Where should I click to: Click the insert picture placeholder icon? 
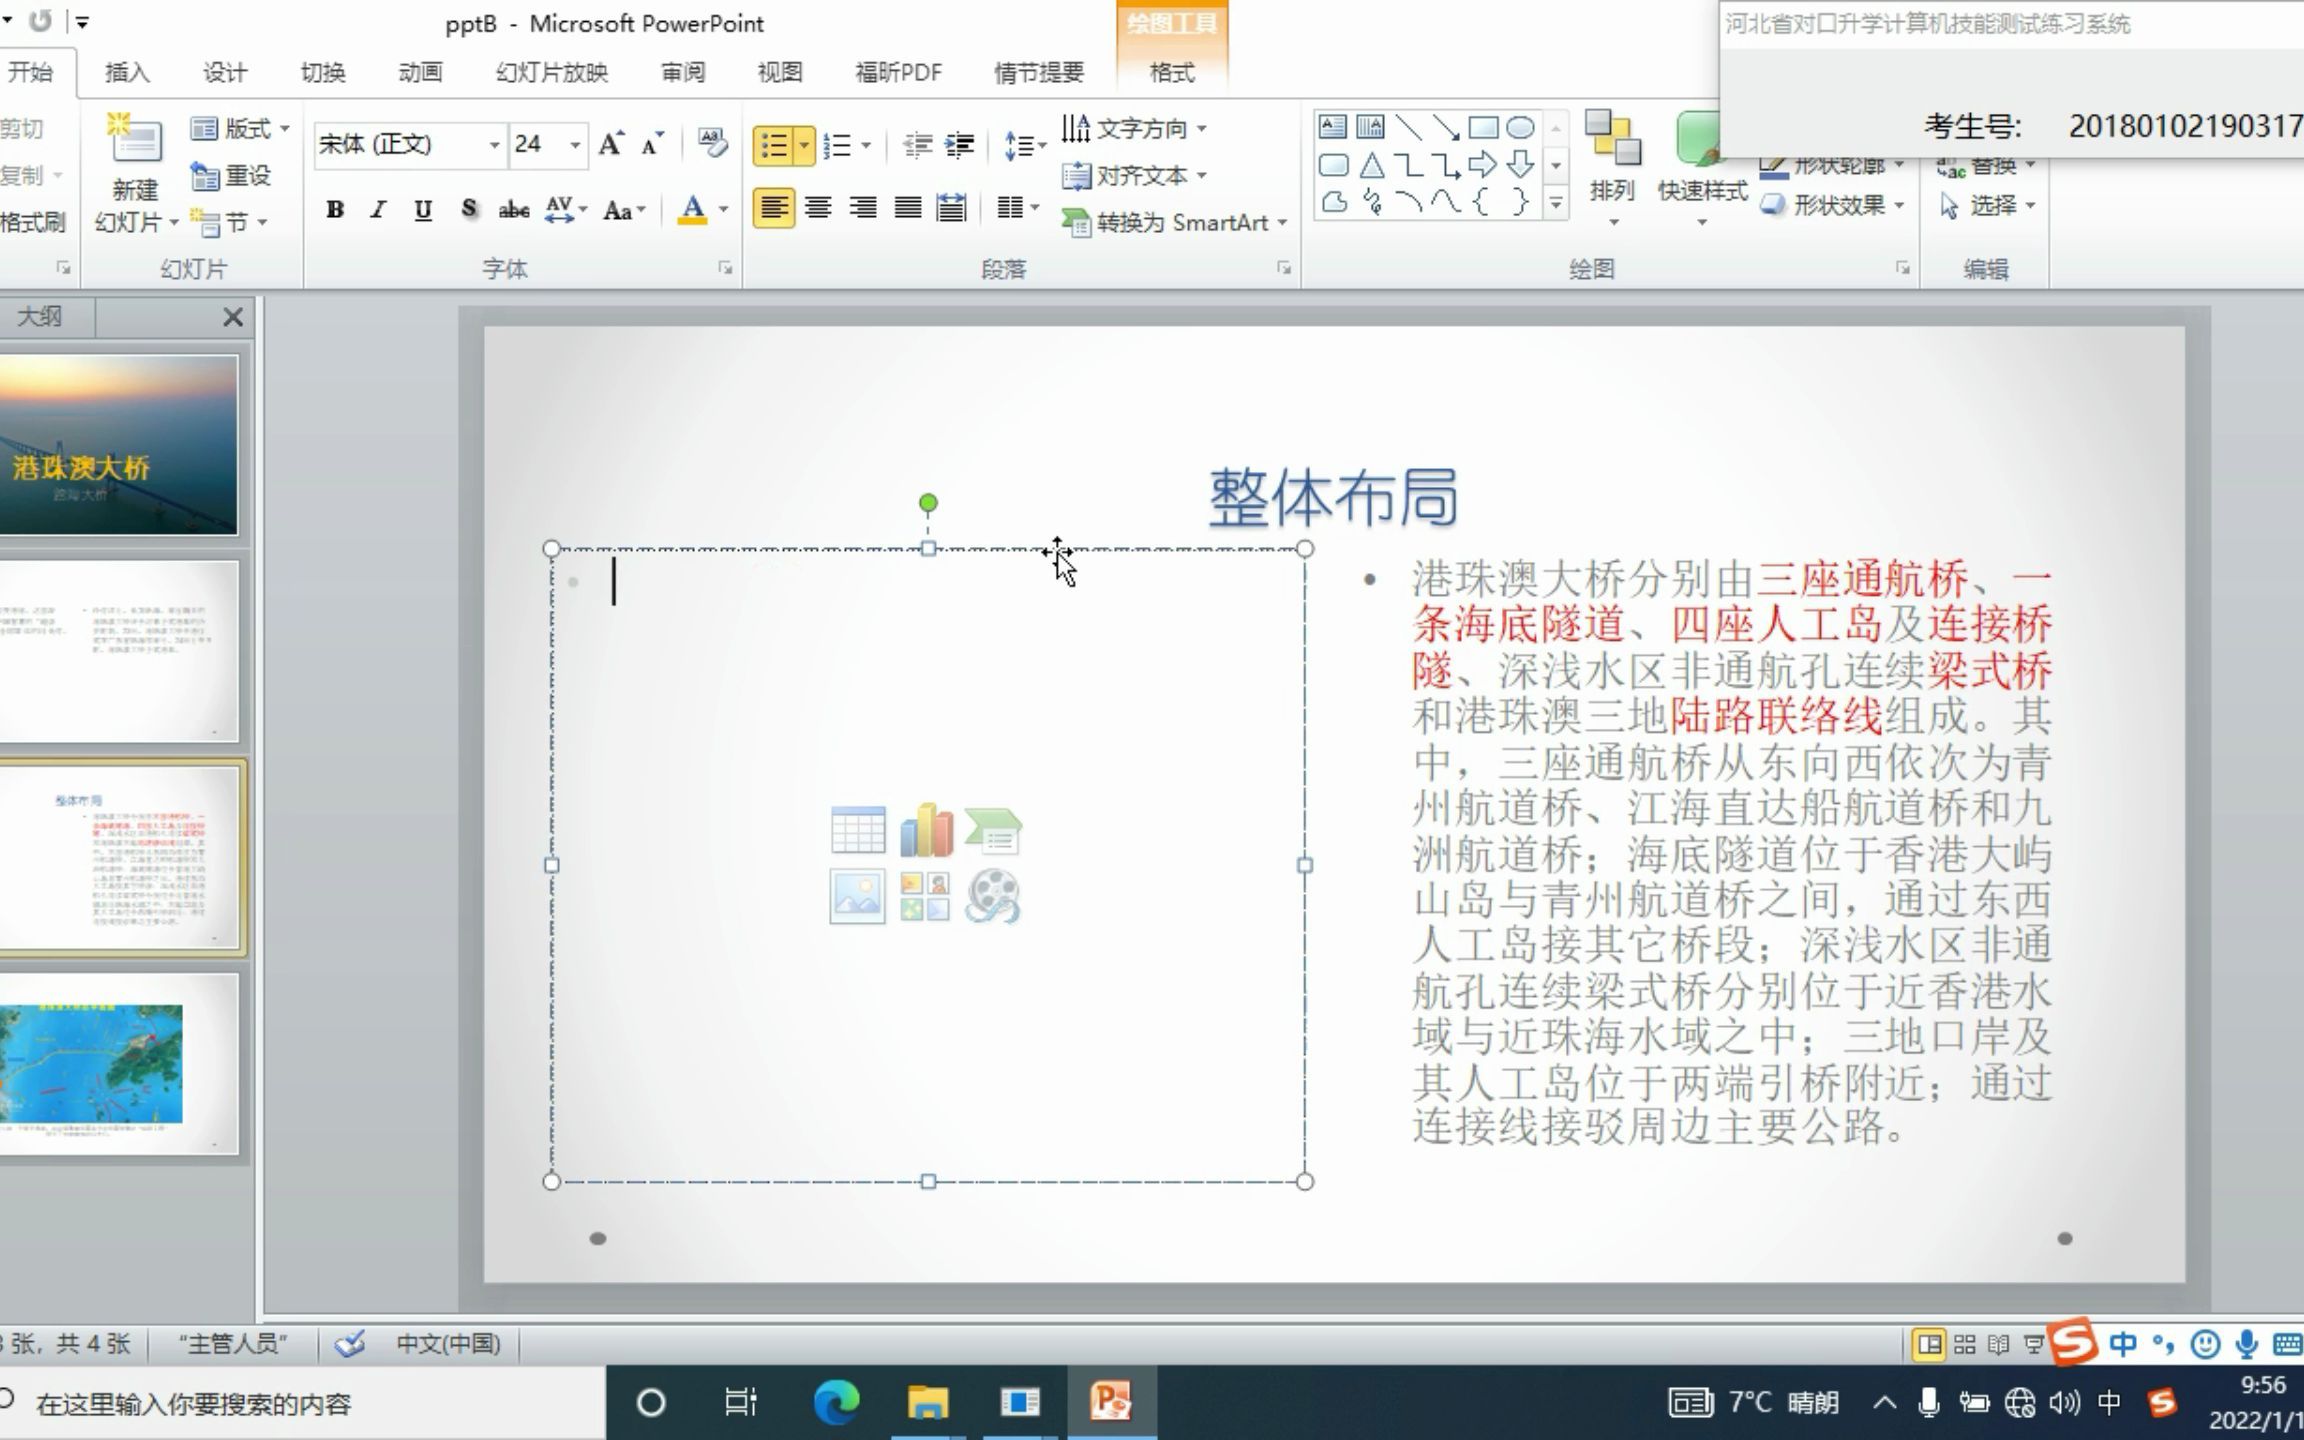point(857,896)
